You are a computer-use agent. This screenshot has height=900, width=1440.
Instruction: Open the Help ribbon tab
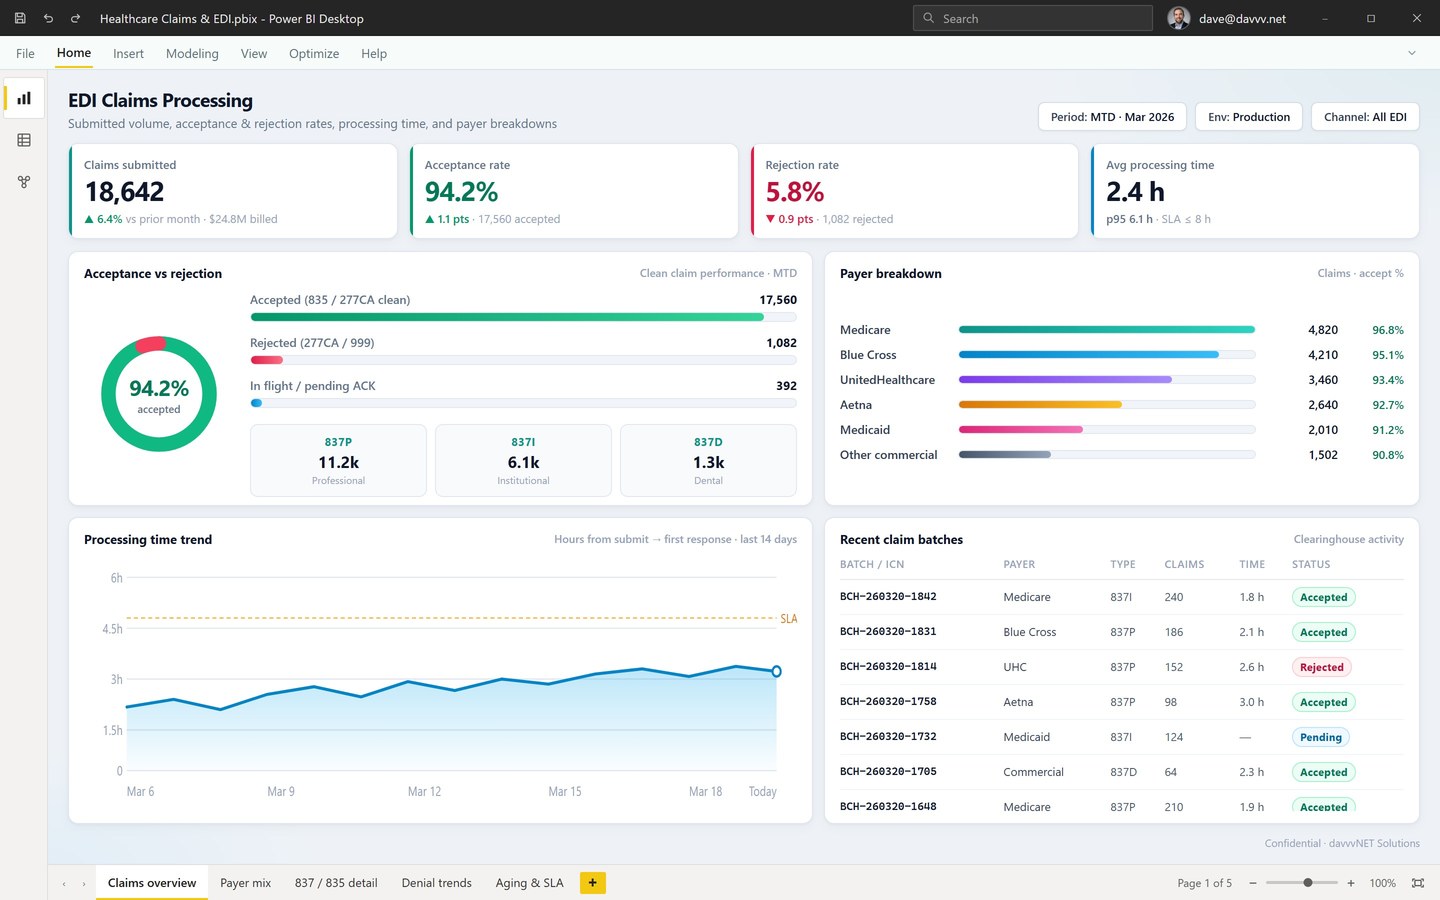(374, 54)
